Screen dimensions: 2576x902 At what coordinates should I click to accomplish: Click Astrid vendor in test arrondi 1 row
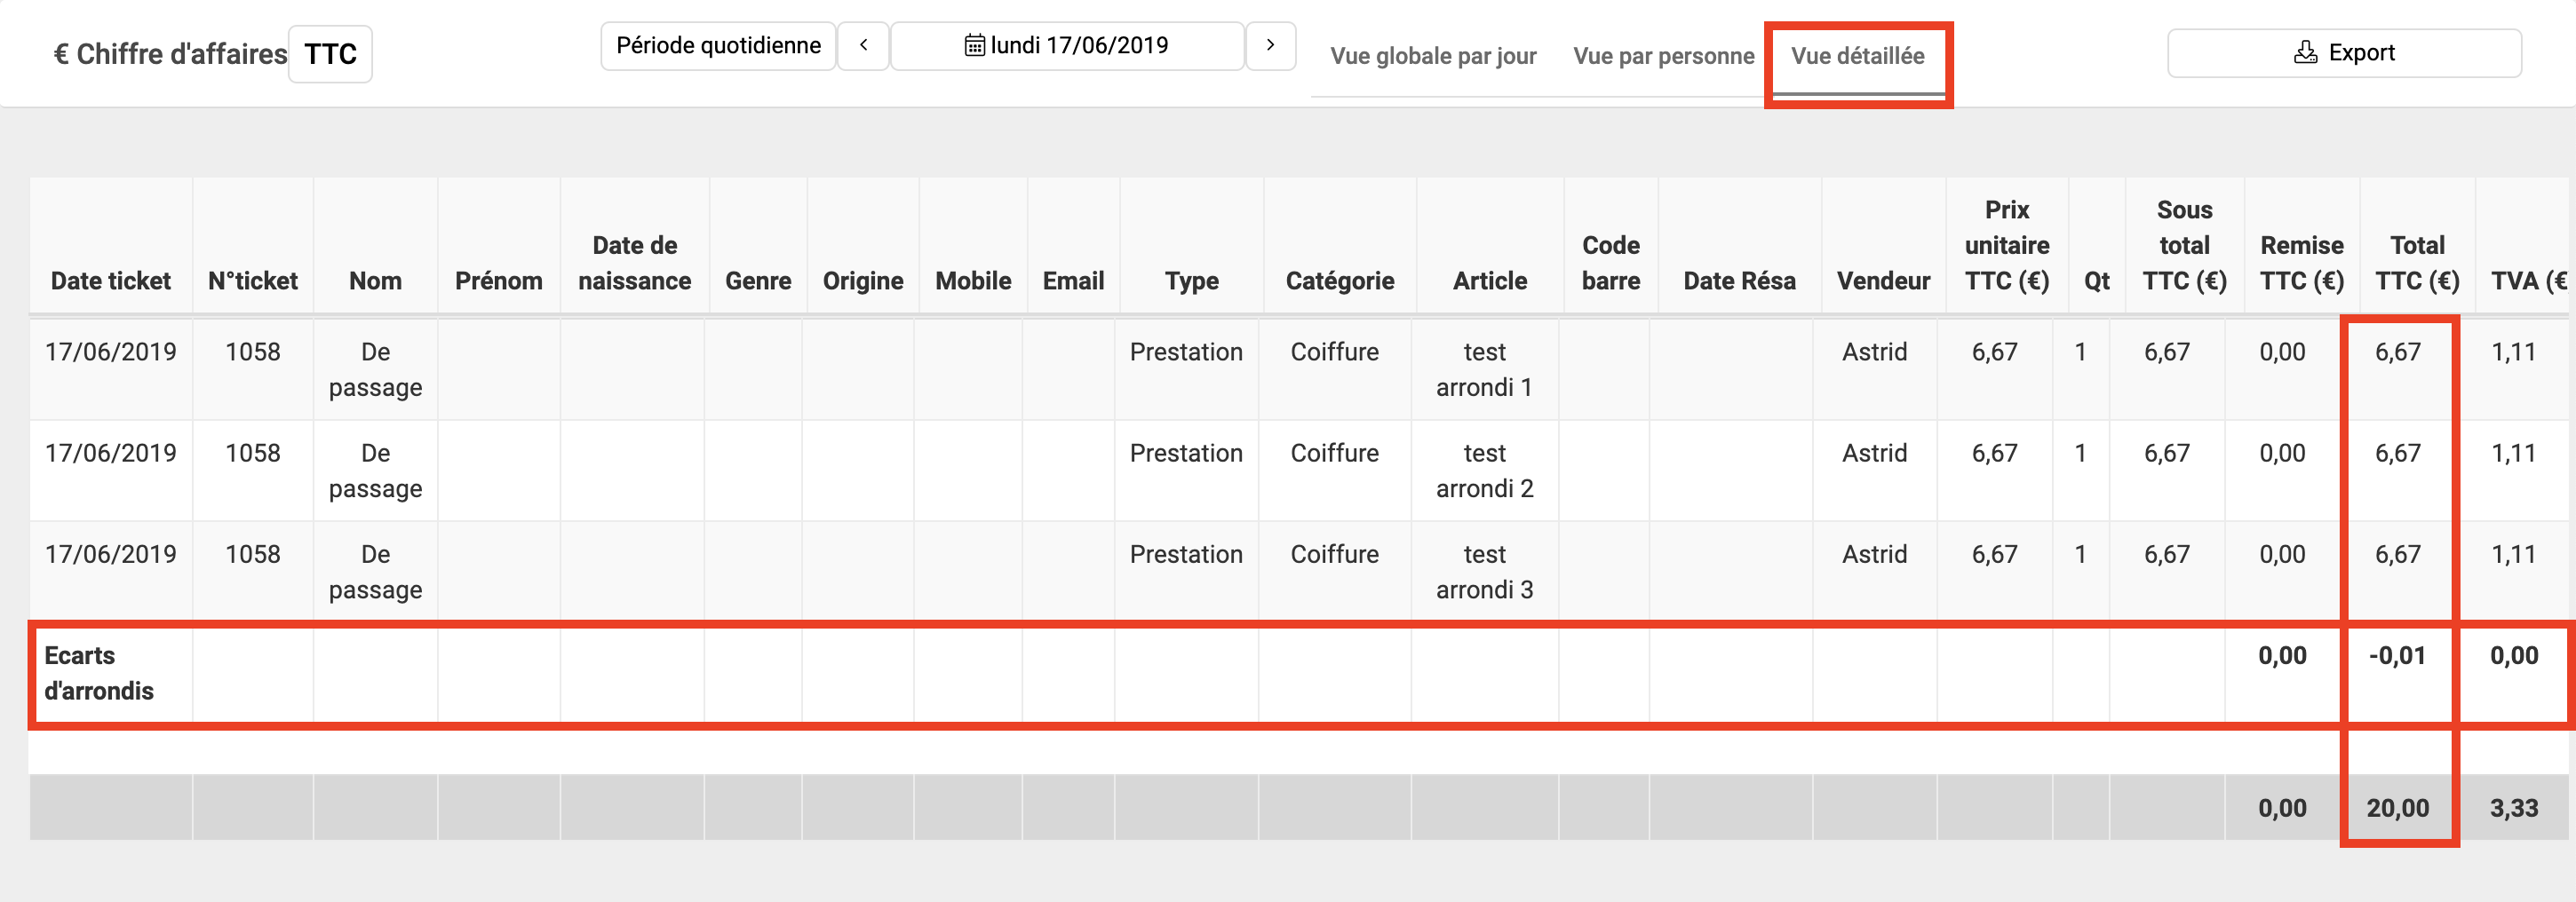(1875, 352)
